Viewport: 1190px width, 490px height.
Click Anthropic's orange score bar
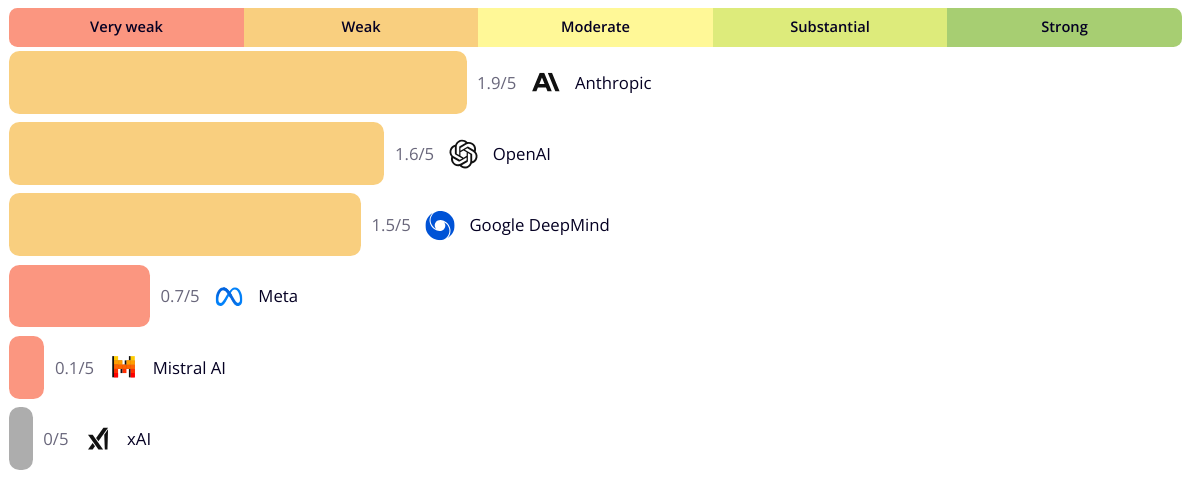[238, 83]
